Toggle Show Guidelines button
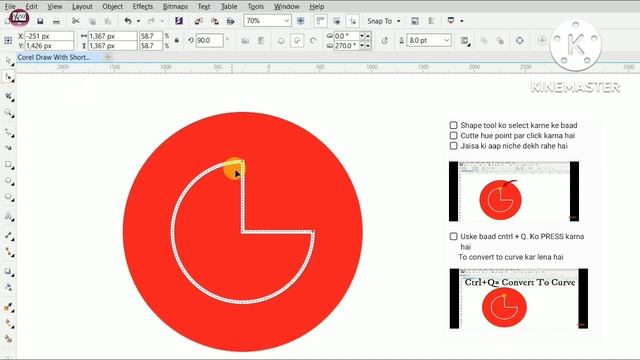The height and width of the screenshot is (360, 640). click(353, 21)
